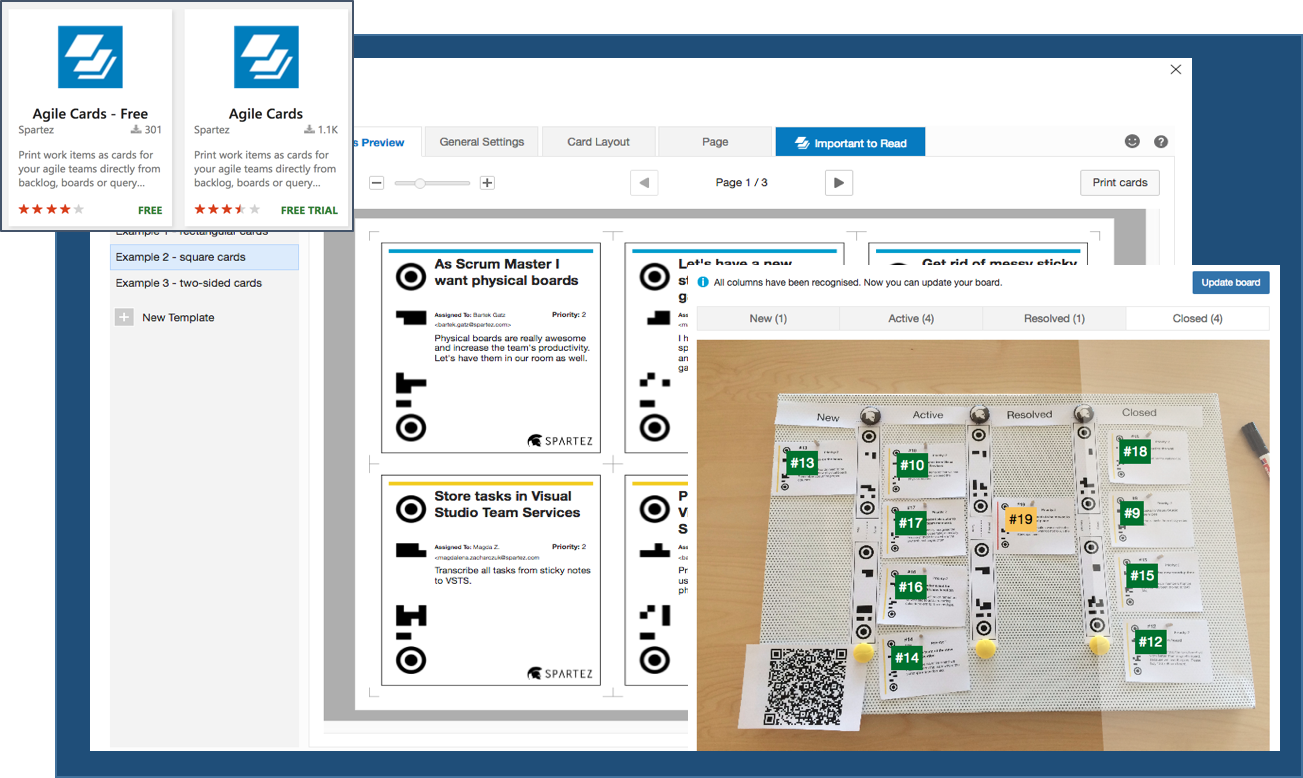This screenshot has width=1303, height=778.
Task: Open the Card Layout tab
Action: pos(598,141)
